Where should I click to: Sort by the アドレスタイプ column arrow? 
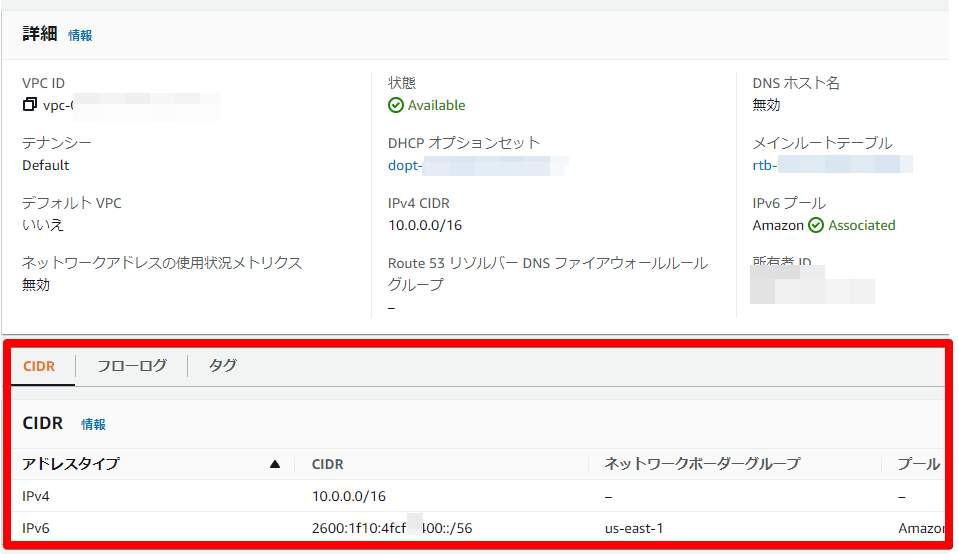click(275, 464)
